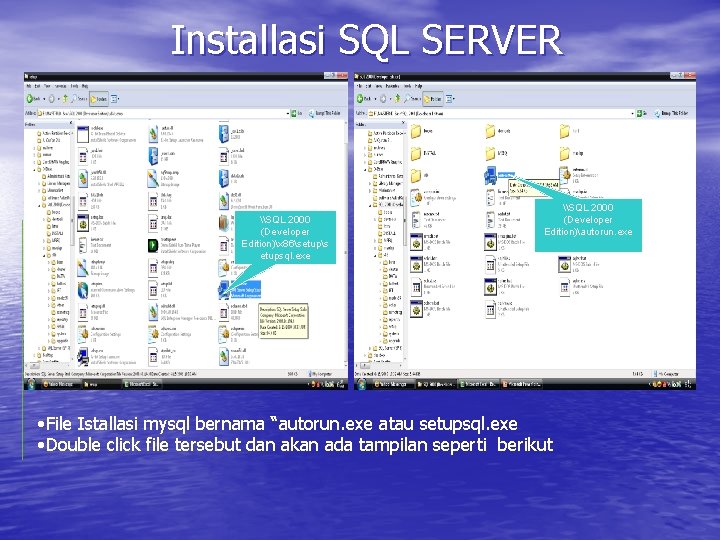Click Forward arrow in the right Explorer window
This screenshot has height=540, width=720.
[383, 99]
